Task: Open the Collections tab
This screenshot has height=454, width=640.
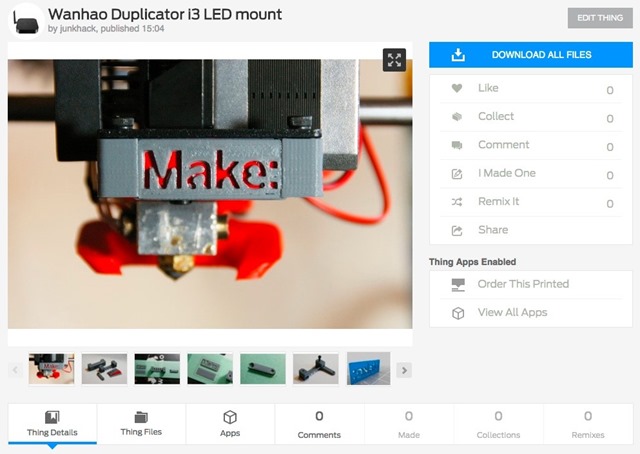Action: click(498, 424)
